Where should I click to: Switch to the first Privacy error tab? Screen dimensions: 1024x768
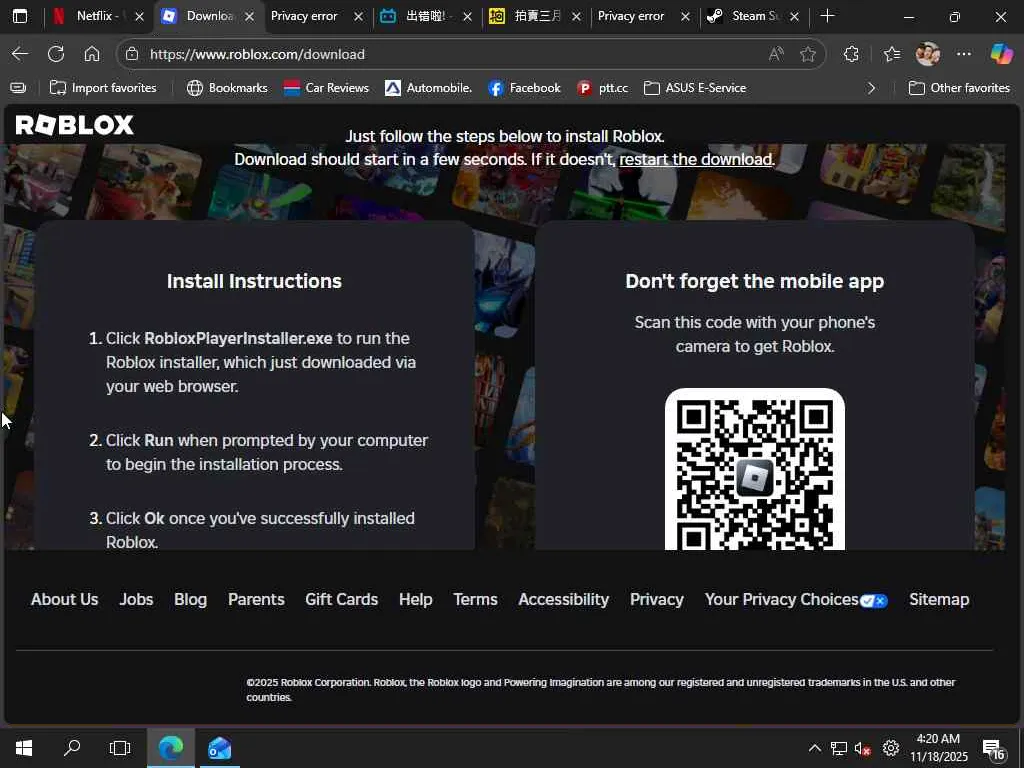[x=304, y=16]
